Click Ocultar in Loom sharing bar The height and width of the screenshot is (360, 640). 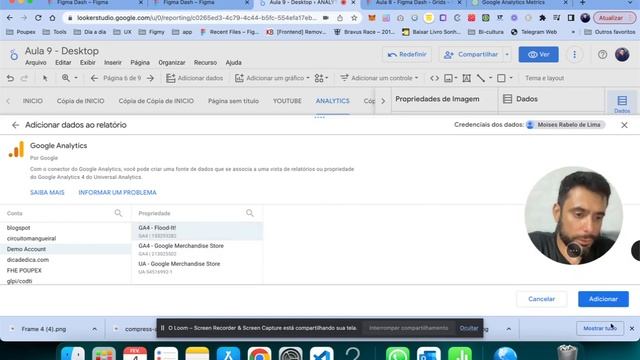pos(469,328)
